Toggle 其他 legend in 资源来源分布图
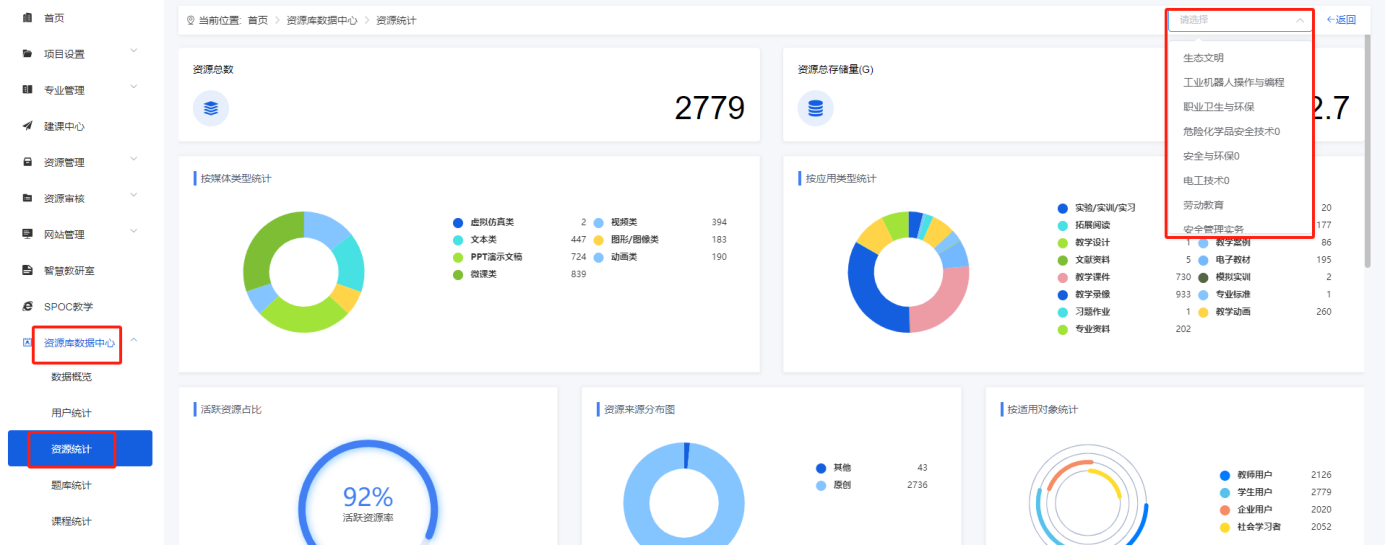This screenshot has width=1385, height=545. (821, 468)
